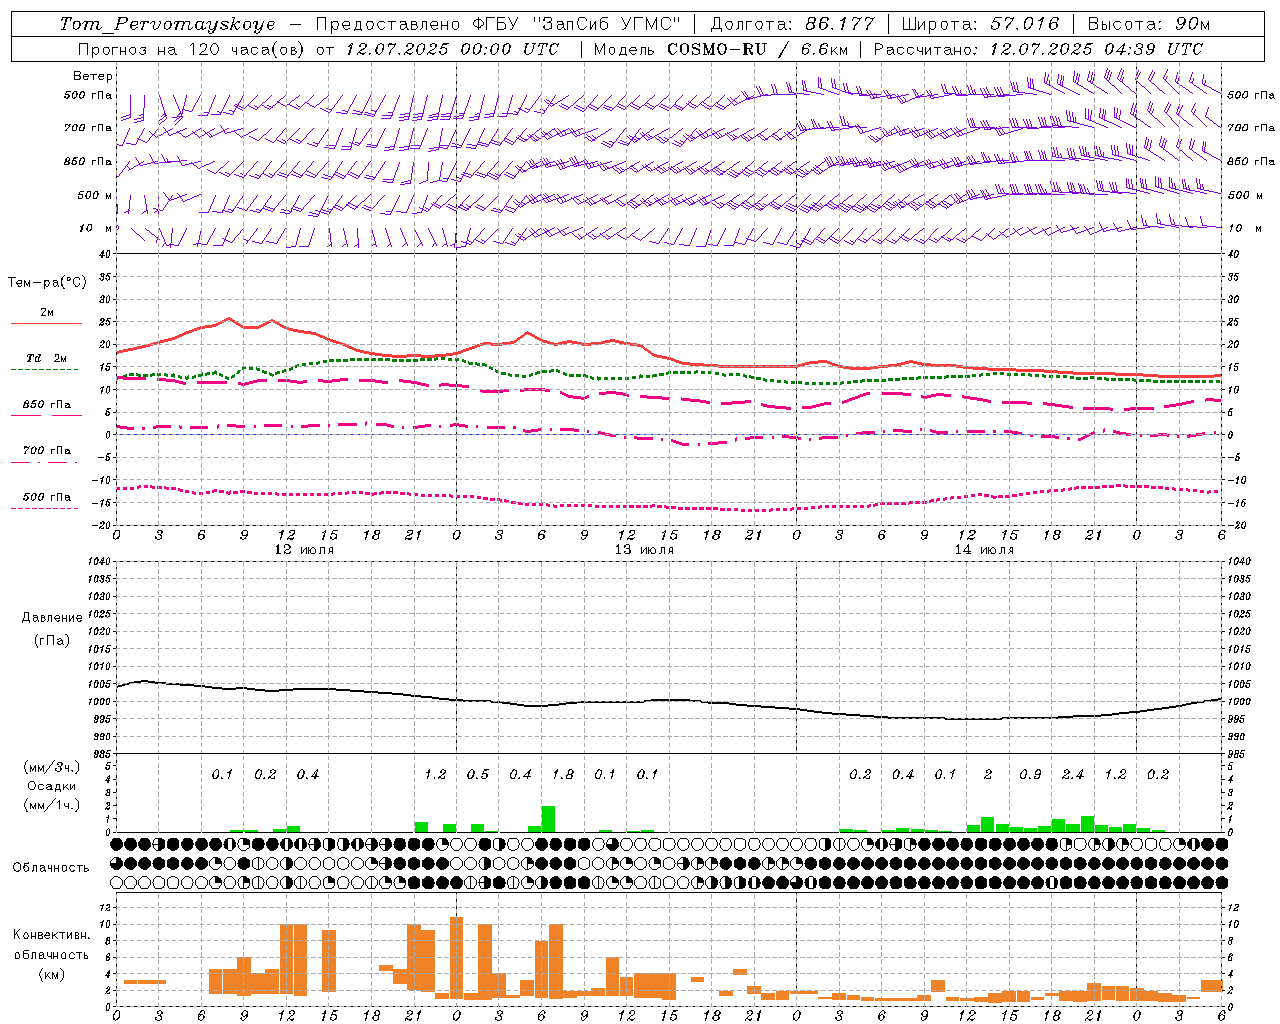Select the 'Широта: 57.016' header field
1280x1024 pixels.
tap(980, 24)
